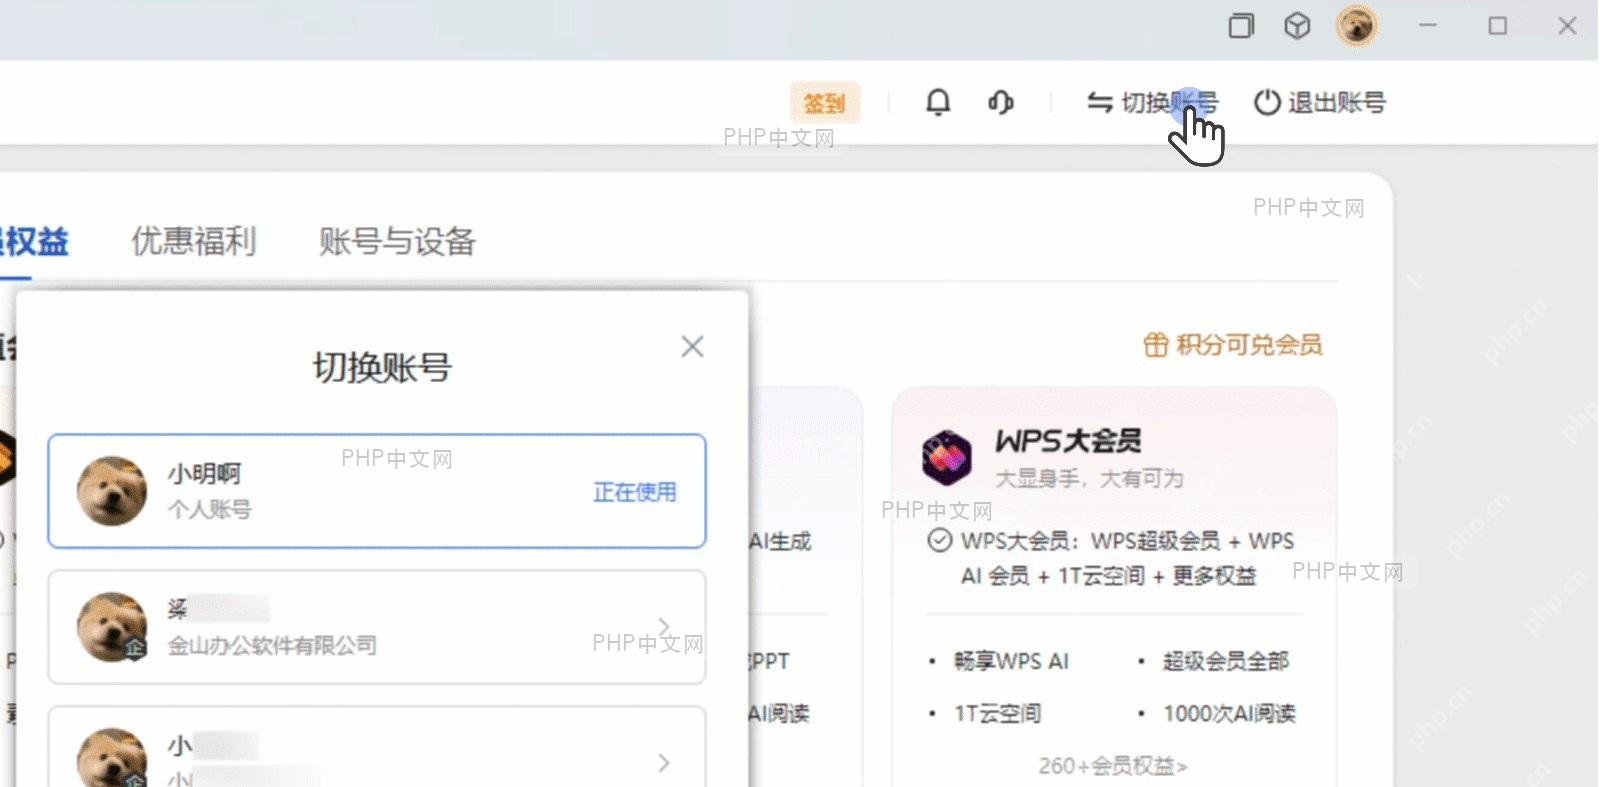The height and width of the screenshot is (787, 1600).
Task: Click the check mark icon before WPS大会员 description
Action: (940, 541)
